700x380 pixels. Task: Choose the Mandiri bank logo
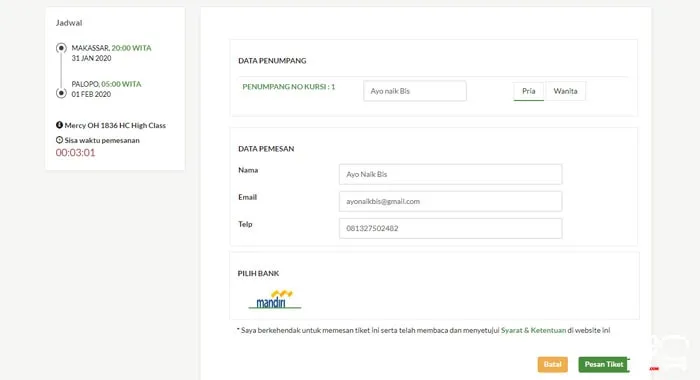275,299
